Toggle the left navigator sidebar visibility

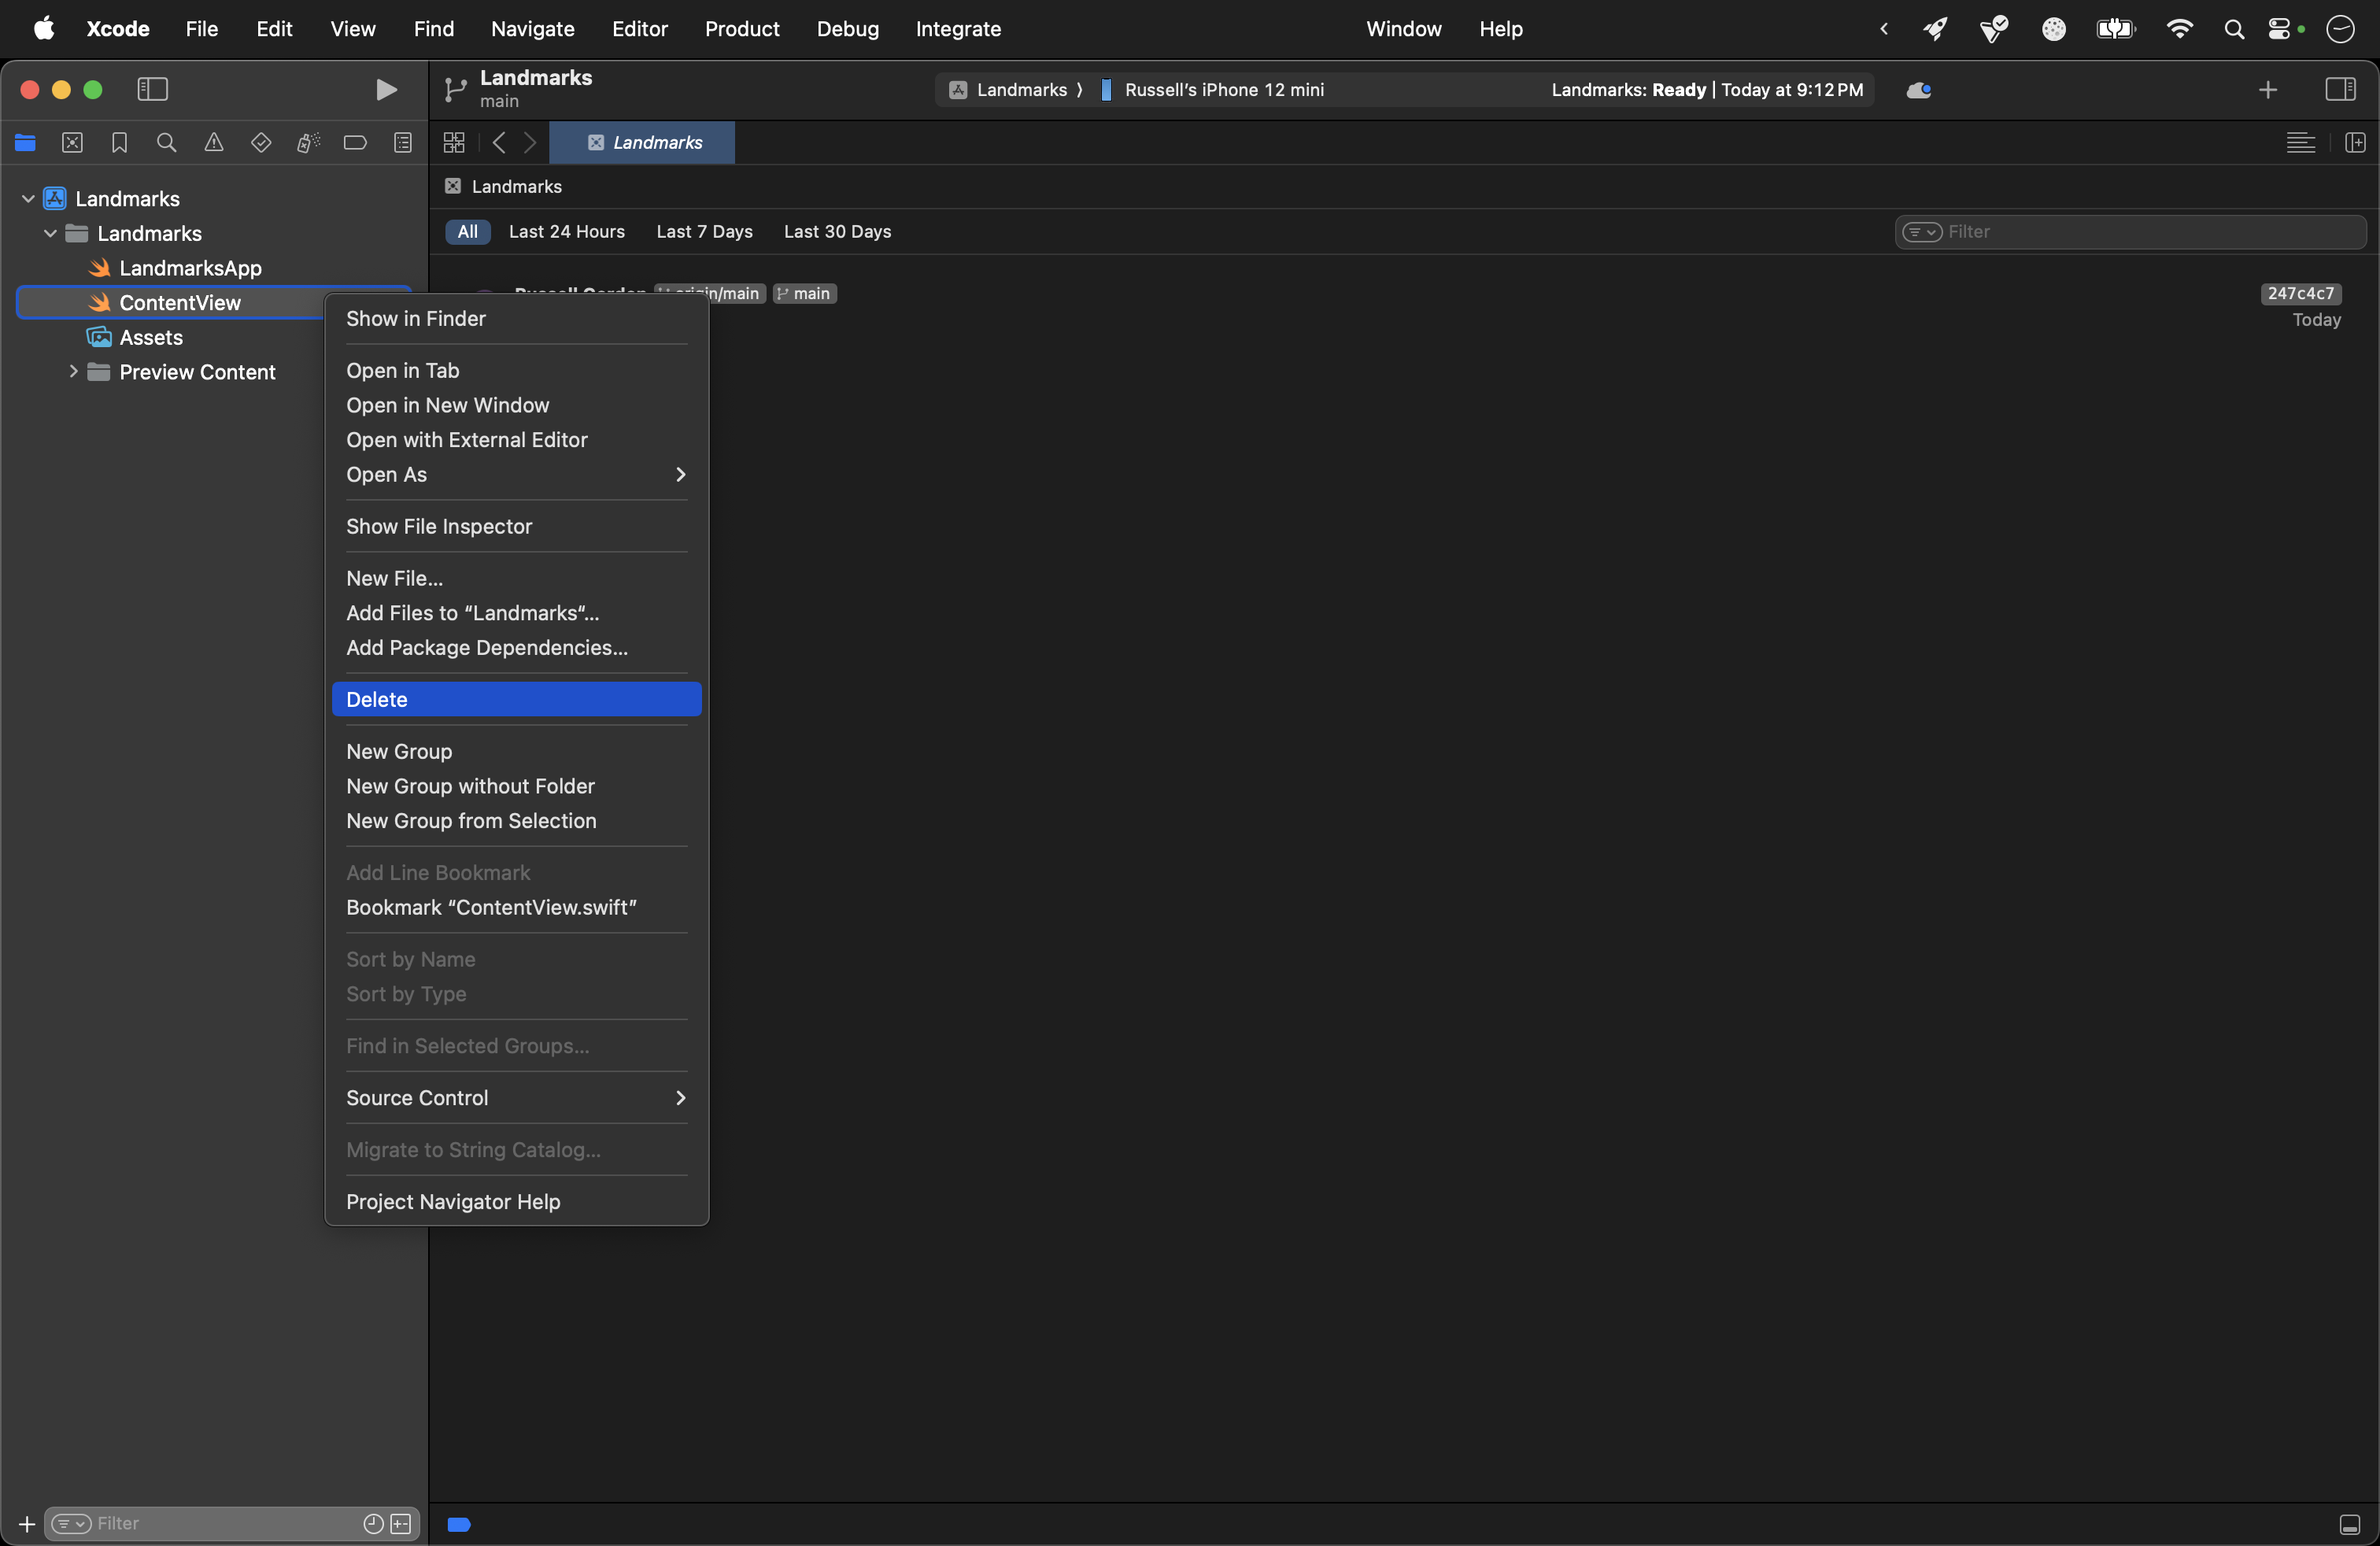[152, 90]
